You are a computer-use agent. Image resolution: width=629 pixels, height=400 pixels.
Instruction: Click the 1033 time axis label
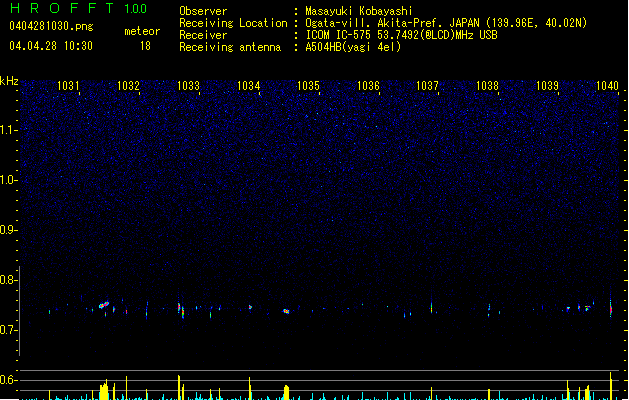pyautogui.click(x=188, y=85)
